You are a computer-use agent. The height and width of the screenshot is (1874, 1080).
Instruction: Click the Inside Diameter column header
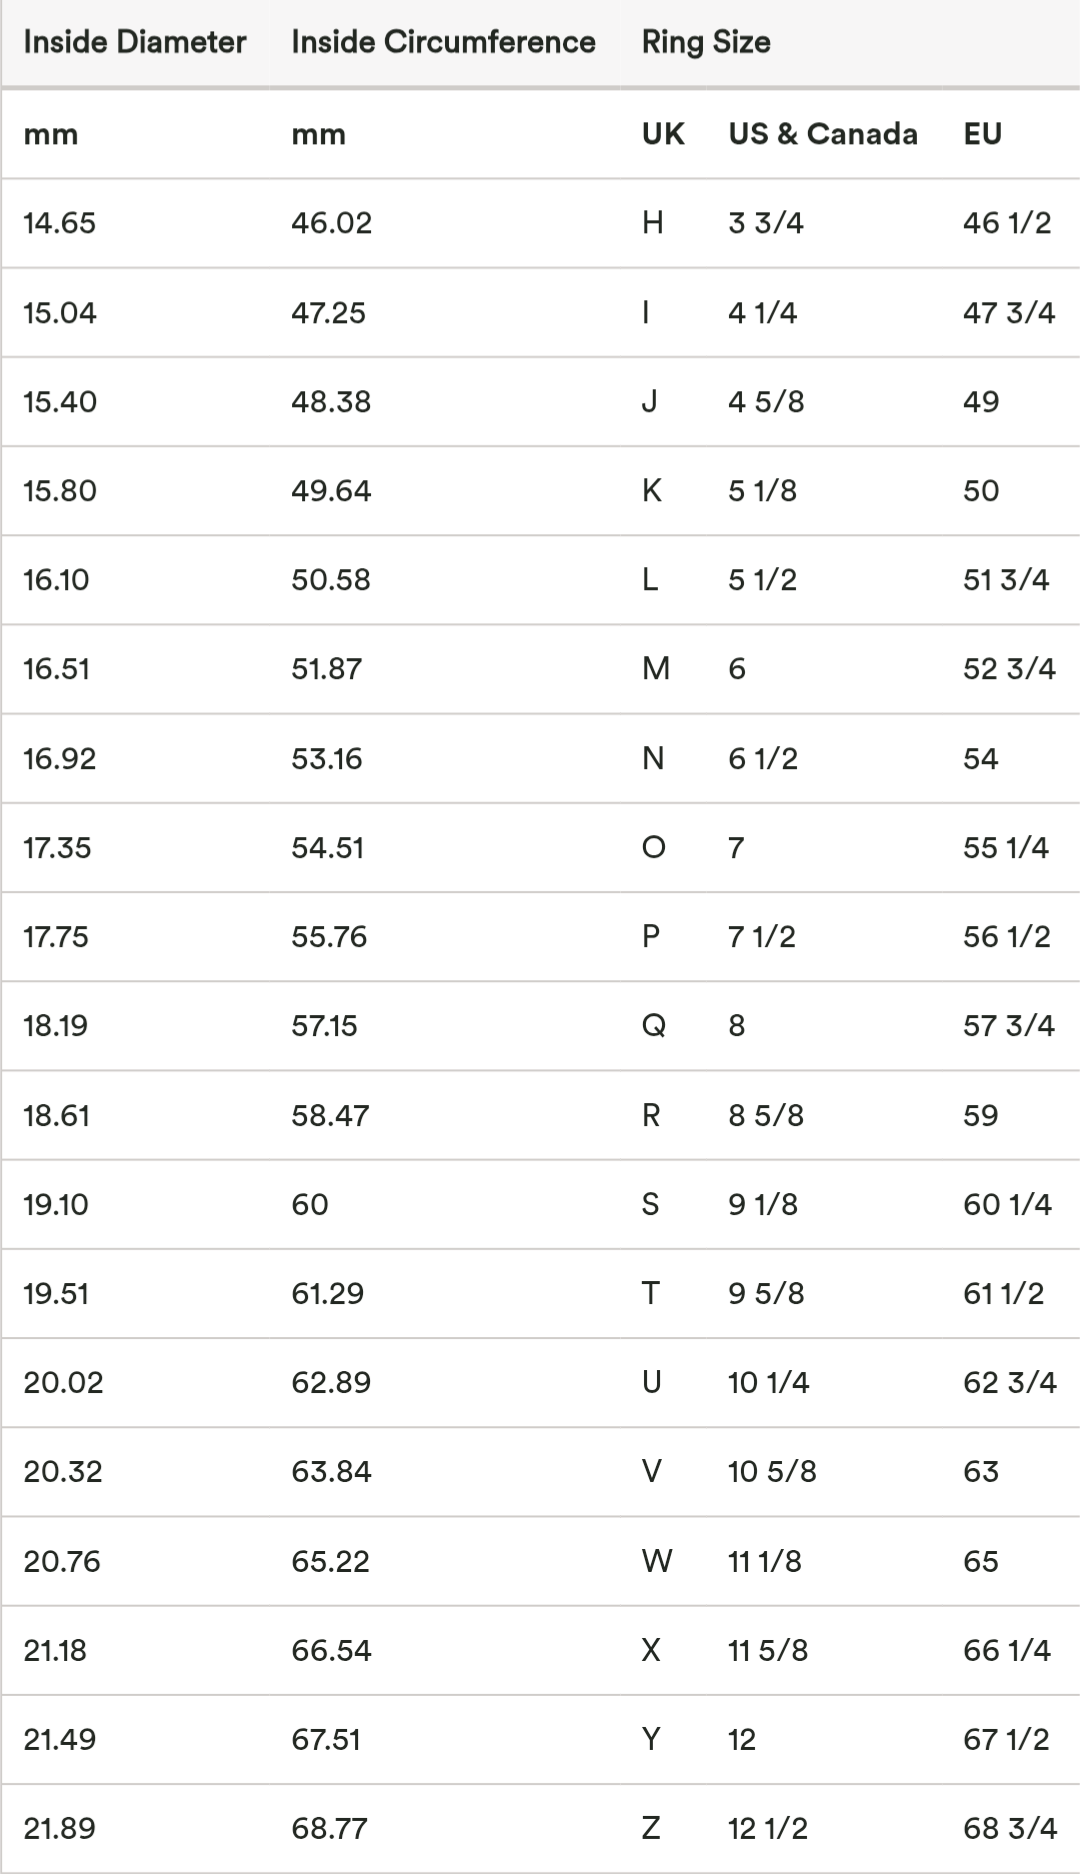pyautogui.click(x=134, y=42)
